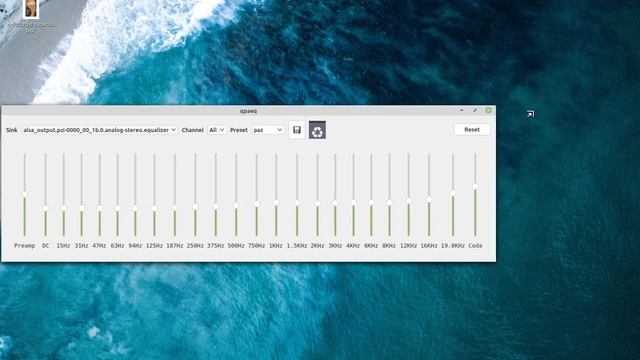Maximize the qpaeq window
640x360 pixels.
click(x=475, y=110)
